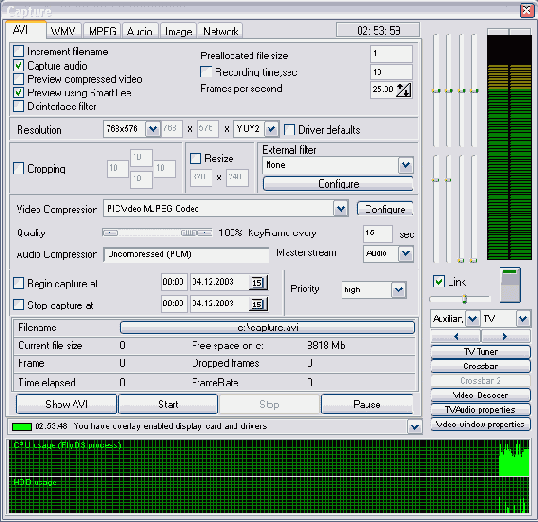Open calendar for Begin capture date
Screen dimensions: 538x522
pyautogui.click(x=258, y=282)
